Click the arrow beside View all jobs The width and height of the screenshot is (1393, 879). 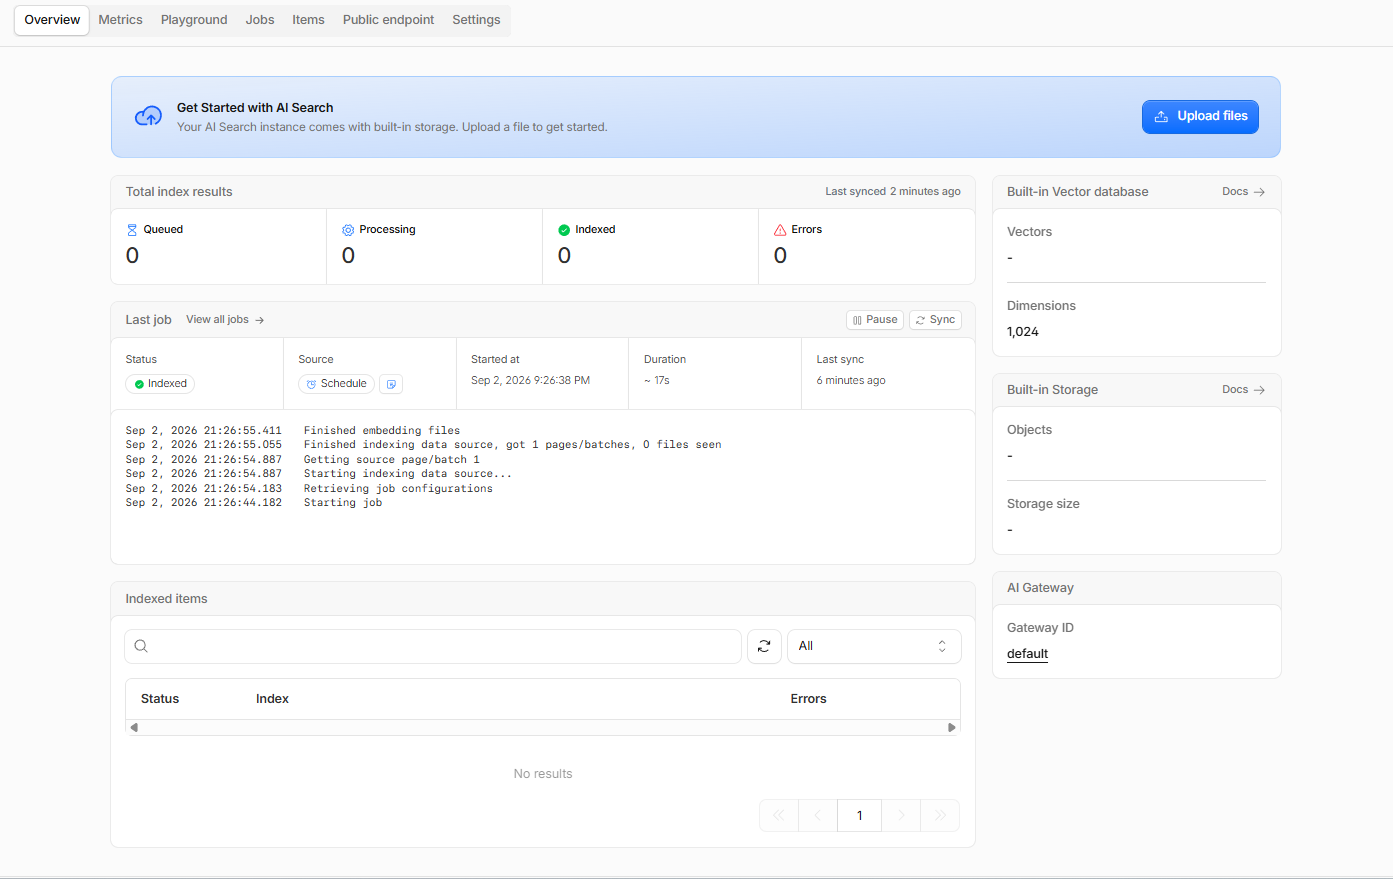pyautogui.click(x=259, y=320)
